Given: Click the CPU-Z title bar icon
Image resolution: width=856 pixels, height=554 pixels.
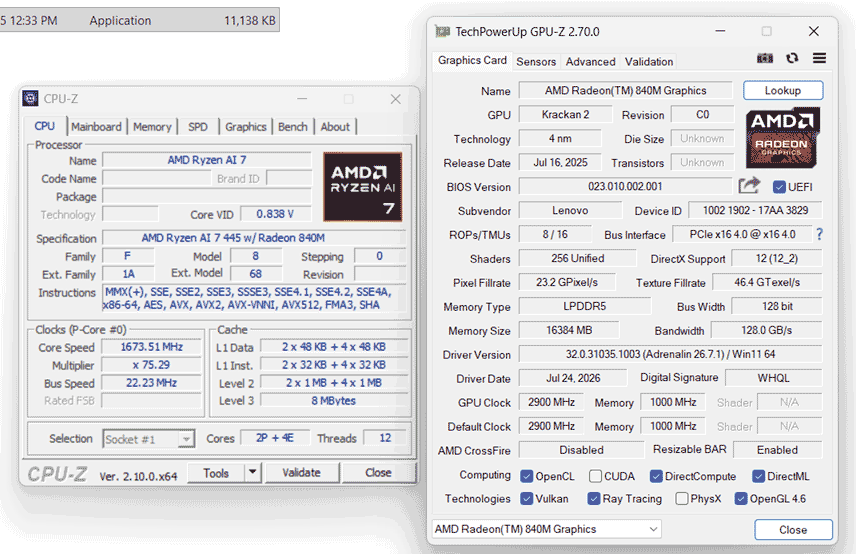Looking at the screenshot, I should coord(31,98).
